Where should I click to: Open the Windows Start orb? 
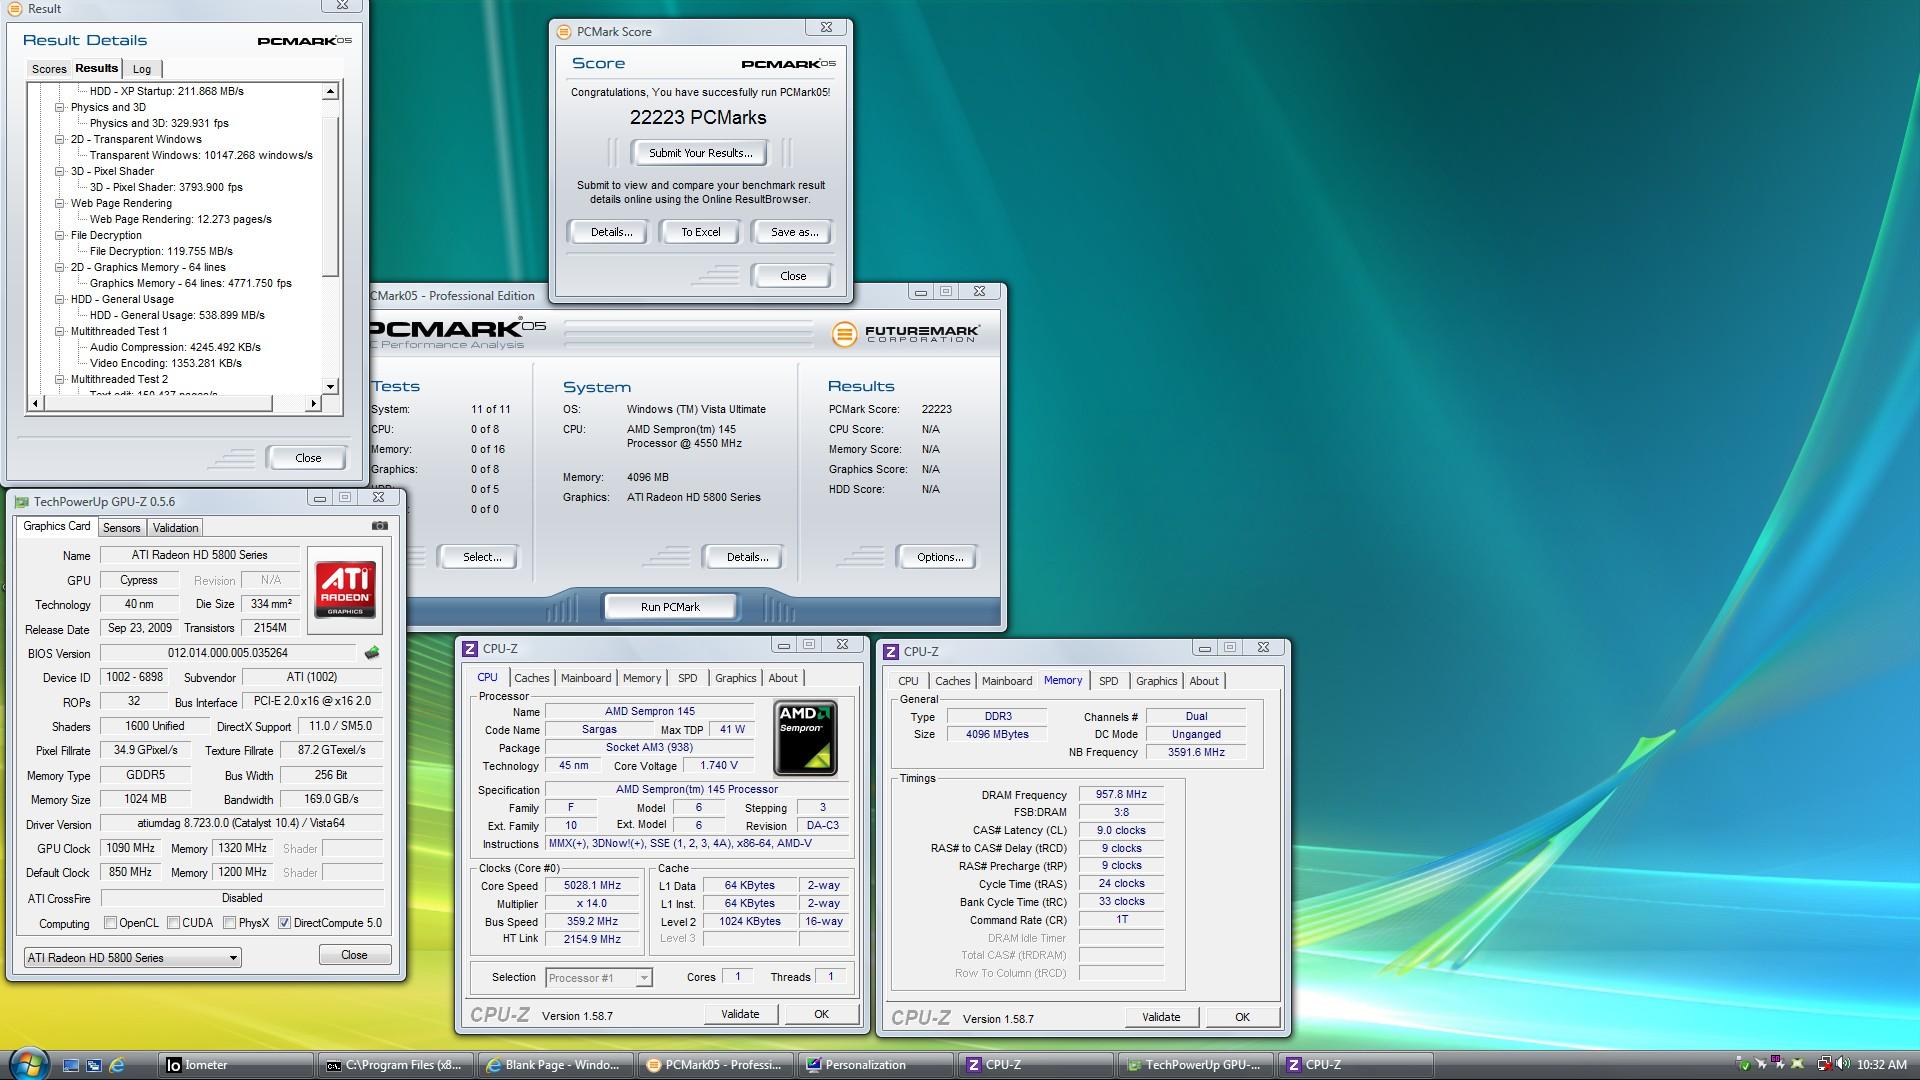click(27, 1064)
